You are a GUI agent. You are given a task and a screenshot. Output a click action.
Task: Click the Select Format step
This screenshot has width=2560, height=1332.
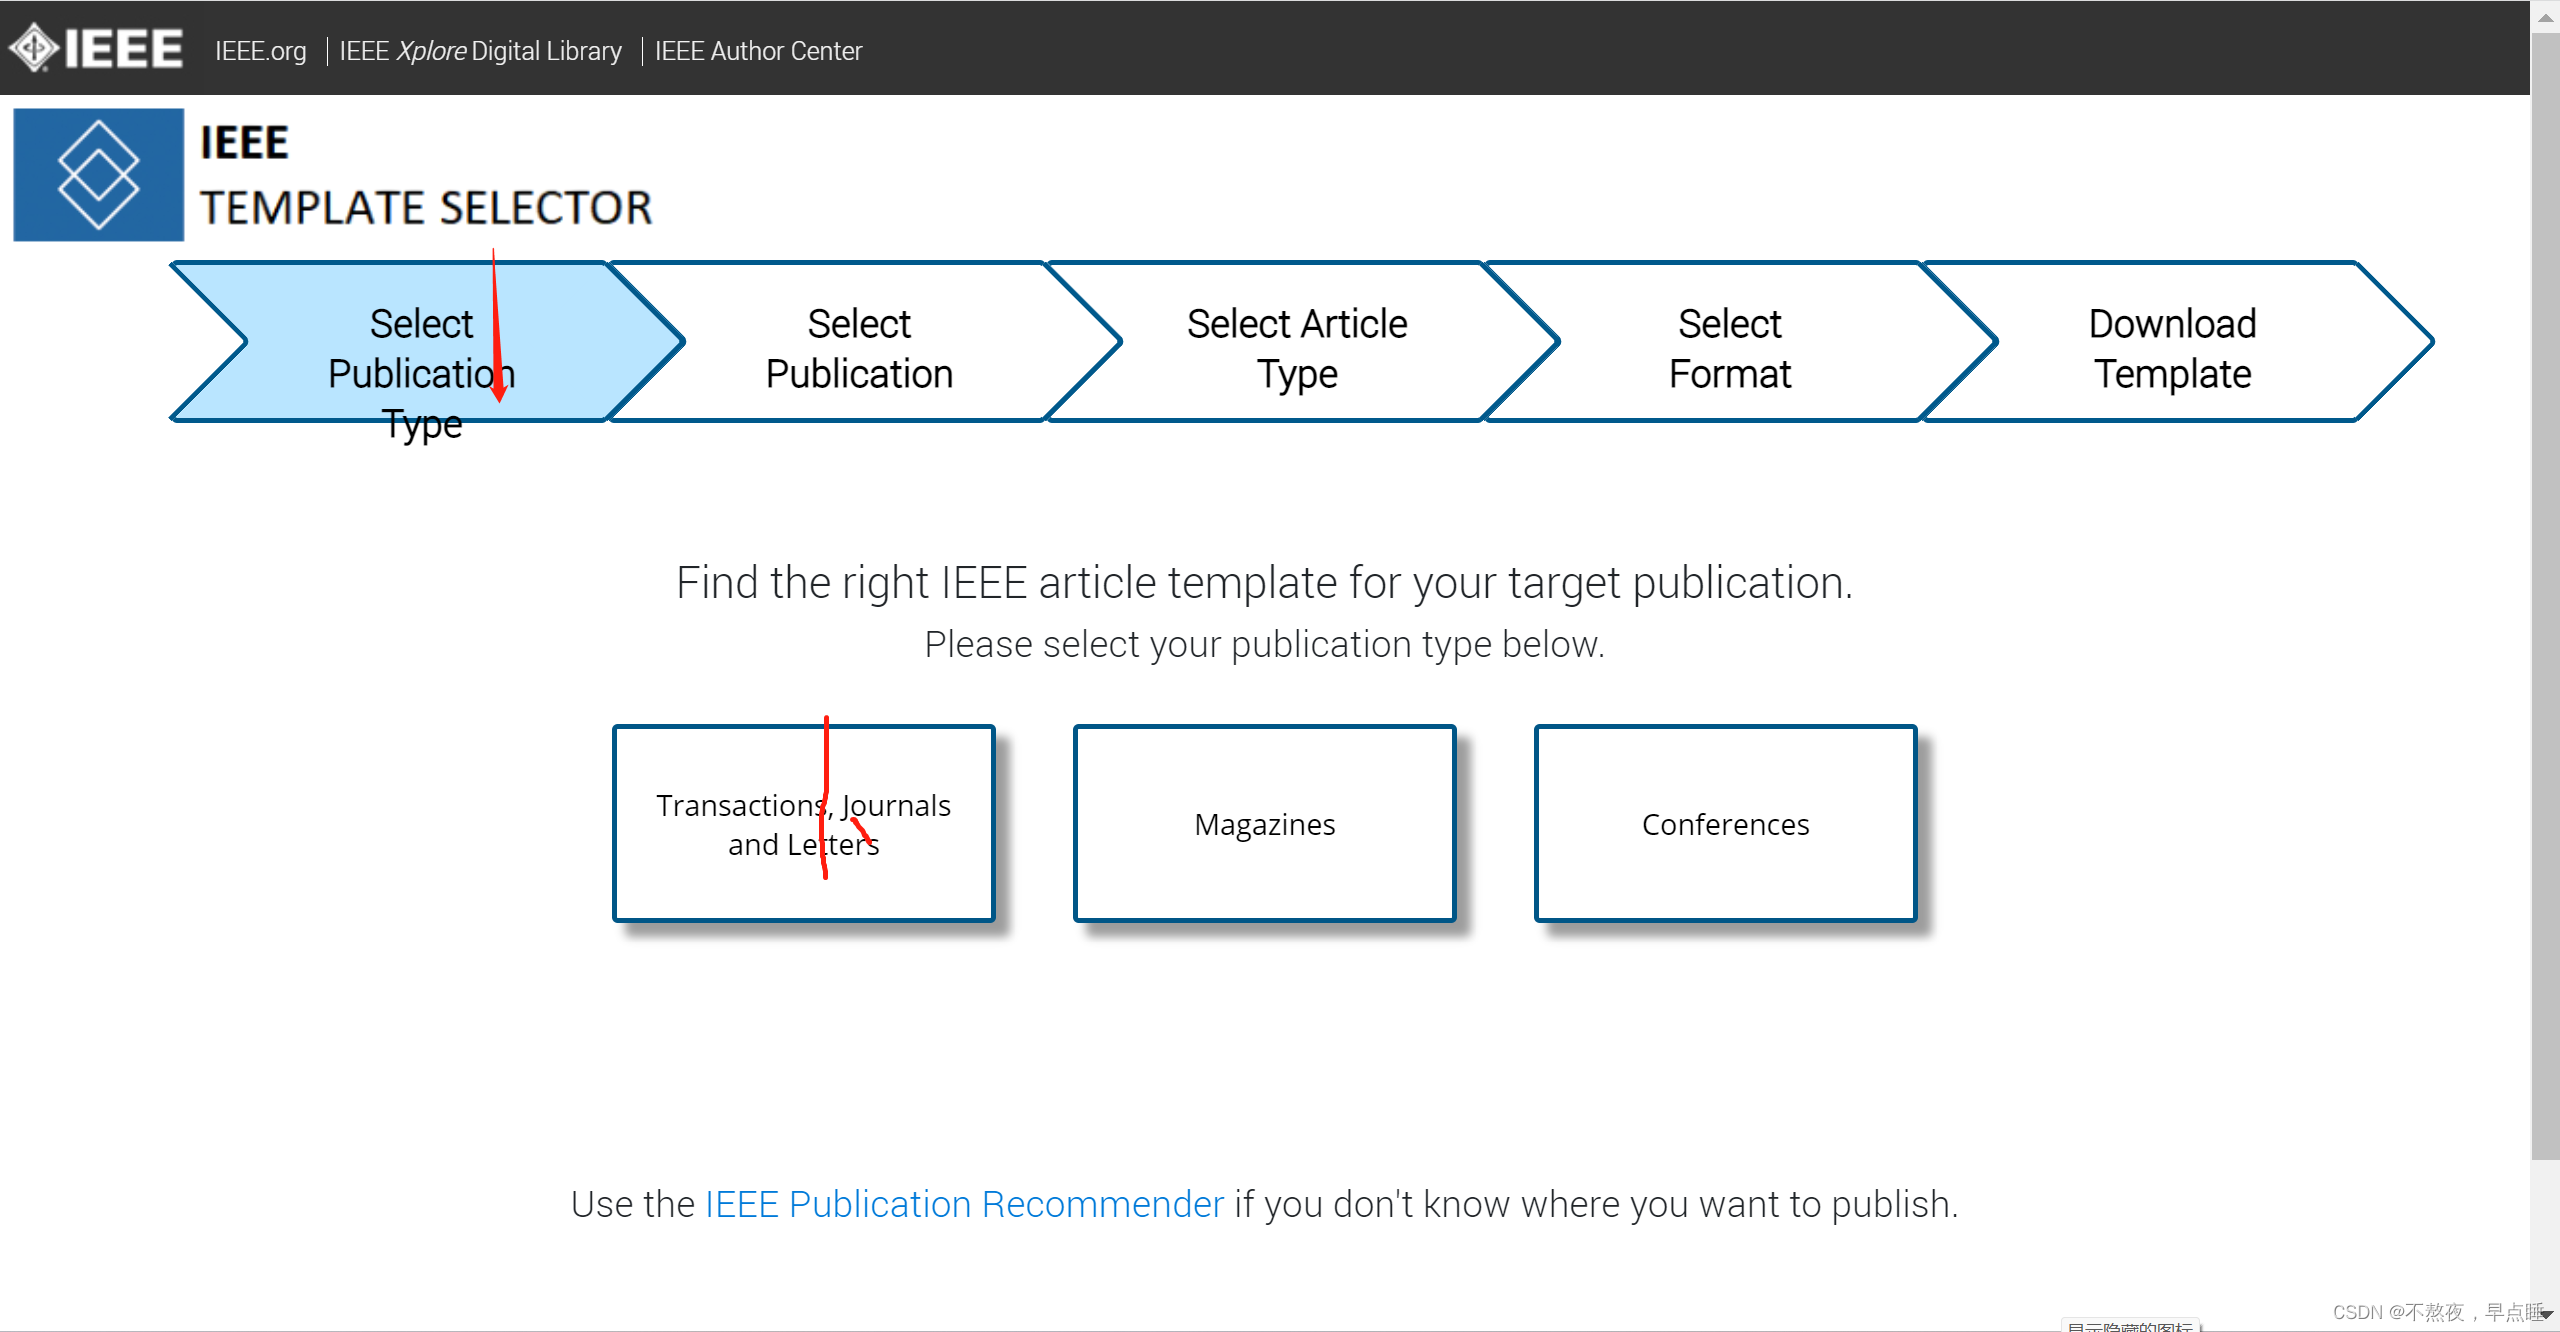coord(1729,347)
